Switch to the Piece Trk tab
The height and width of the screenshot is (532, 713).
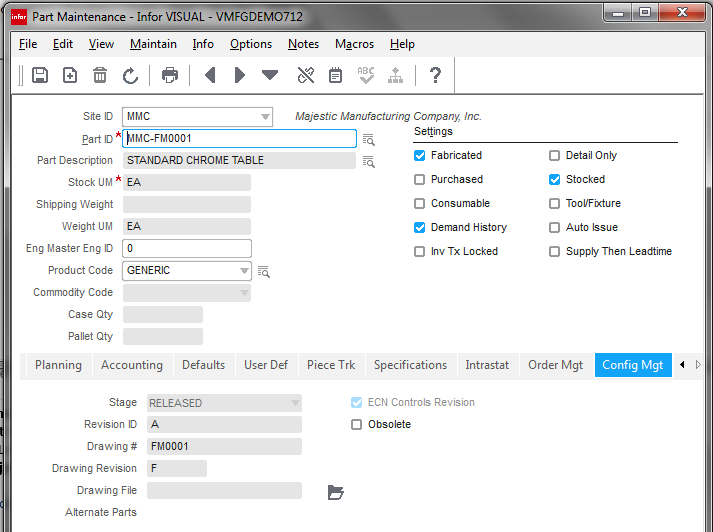(331, 365)
